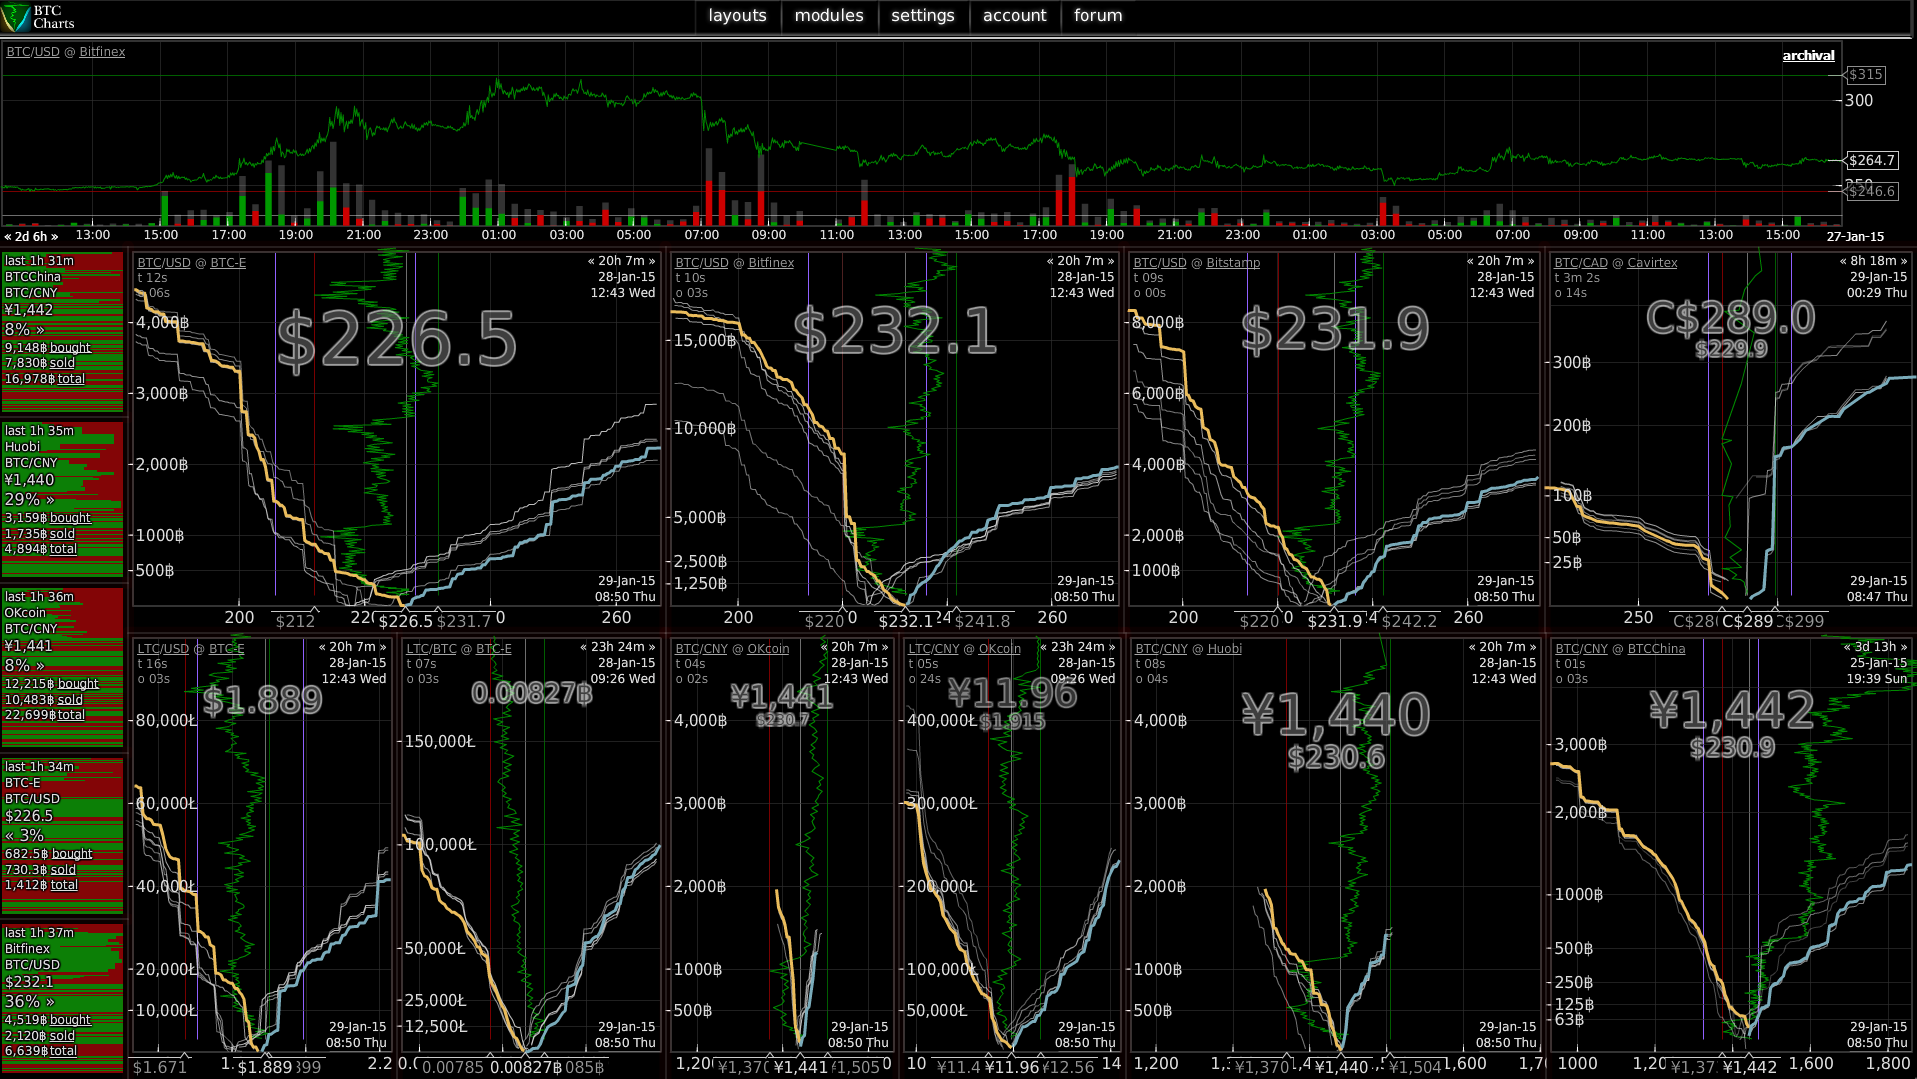
Task: Click the BTC-E exchange link in BTC/USD chart
Action: click(228, 263)
